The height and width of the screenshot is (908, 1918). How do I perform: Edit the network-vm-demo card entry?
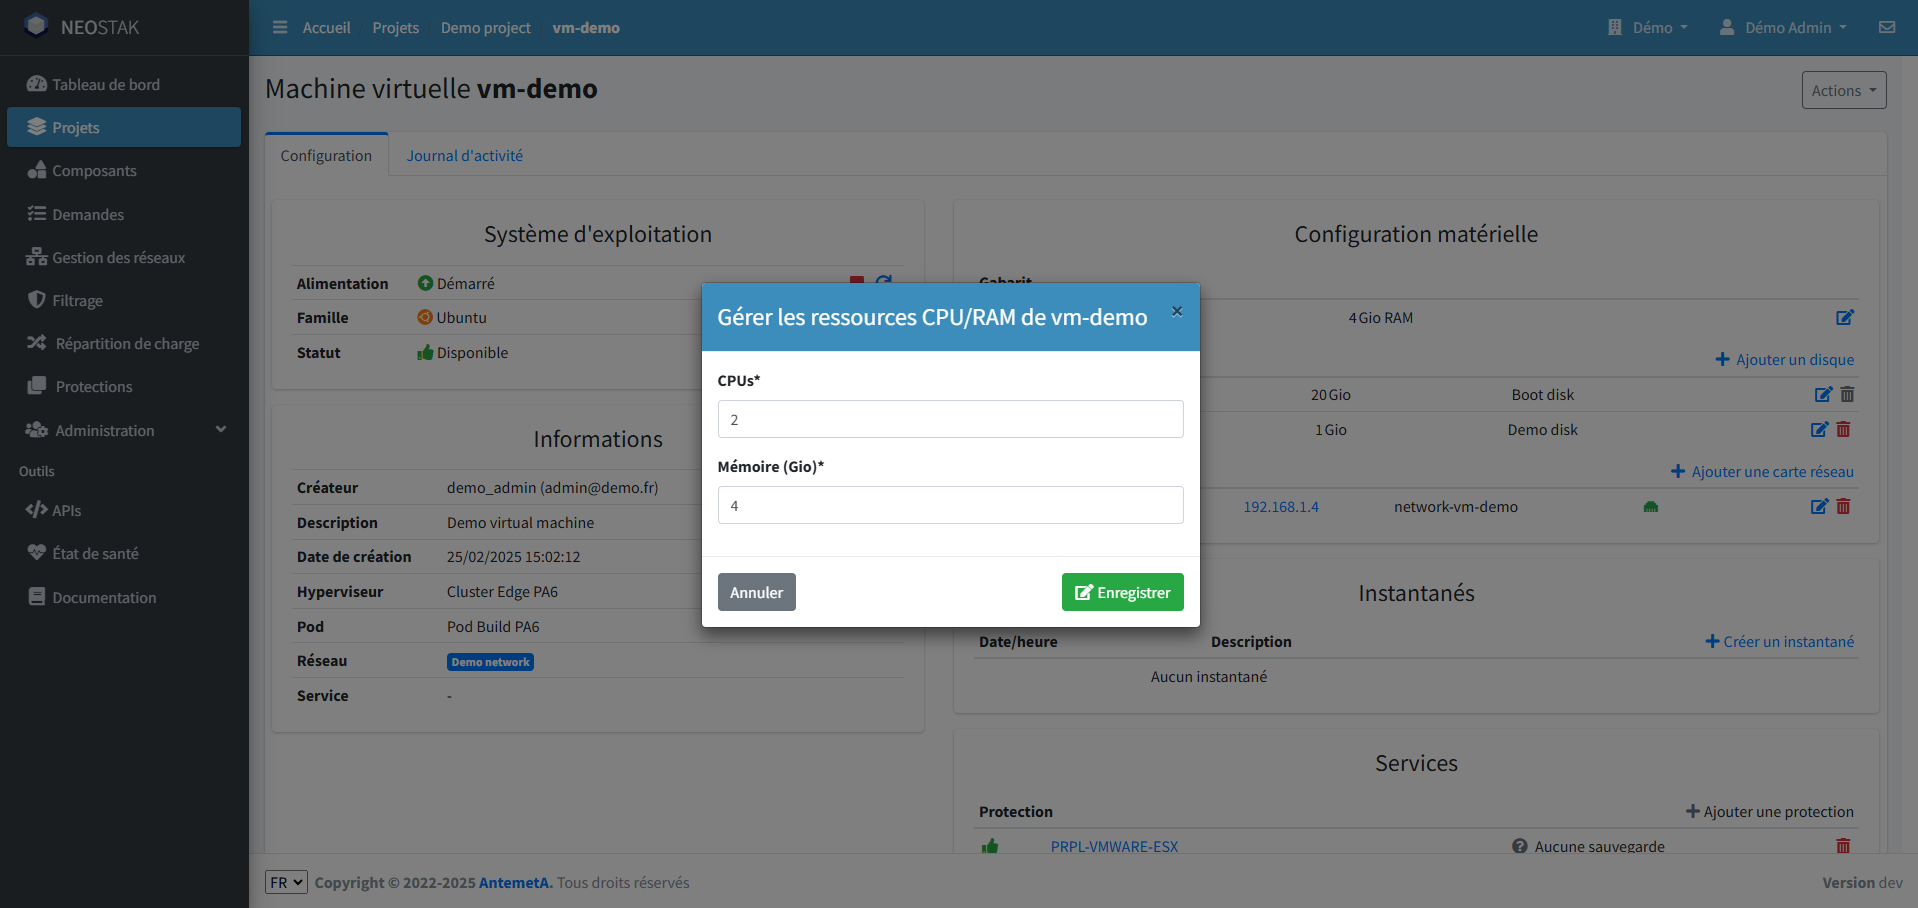[x=1819, y=507]
